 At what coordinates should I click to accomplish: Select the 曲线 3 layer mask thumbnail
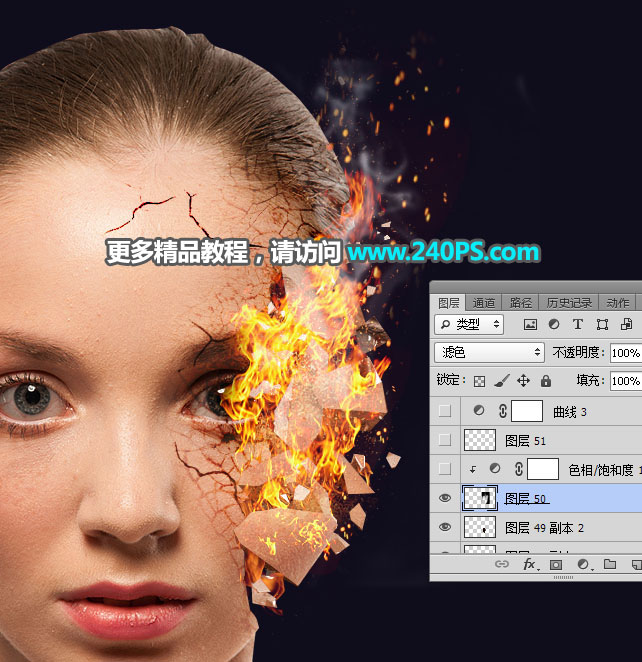(x=527, y=411)
